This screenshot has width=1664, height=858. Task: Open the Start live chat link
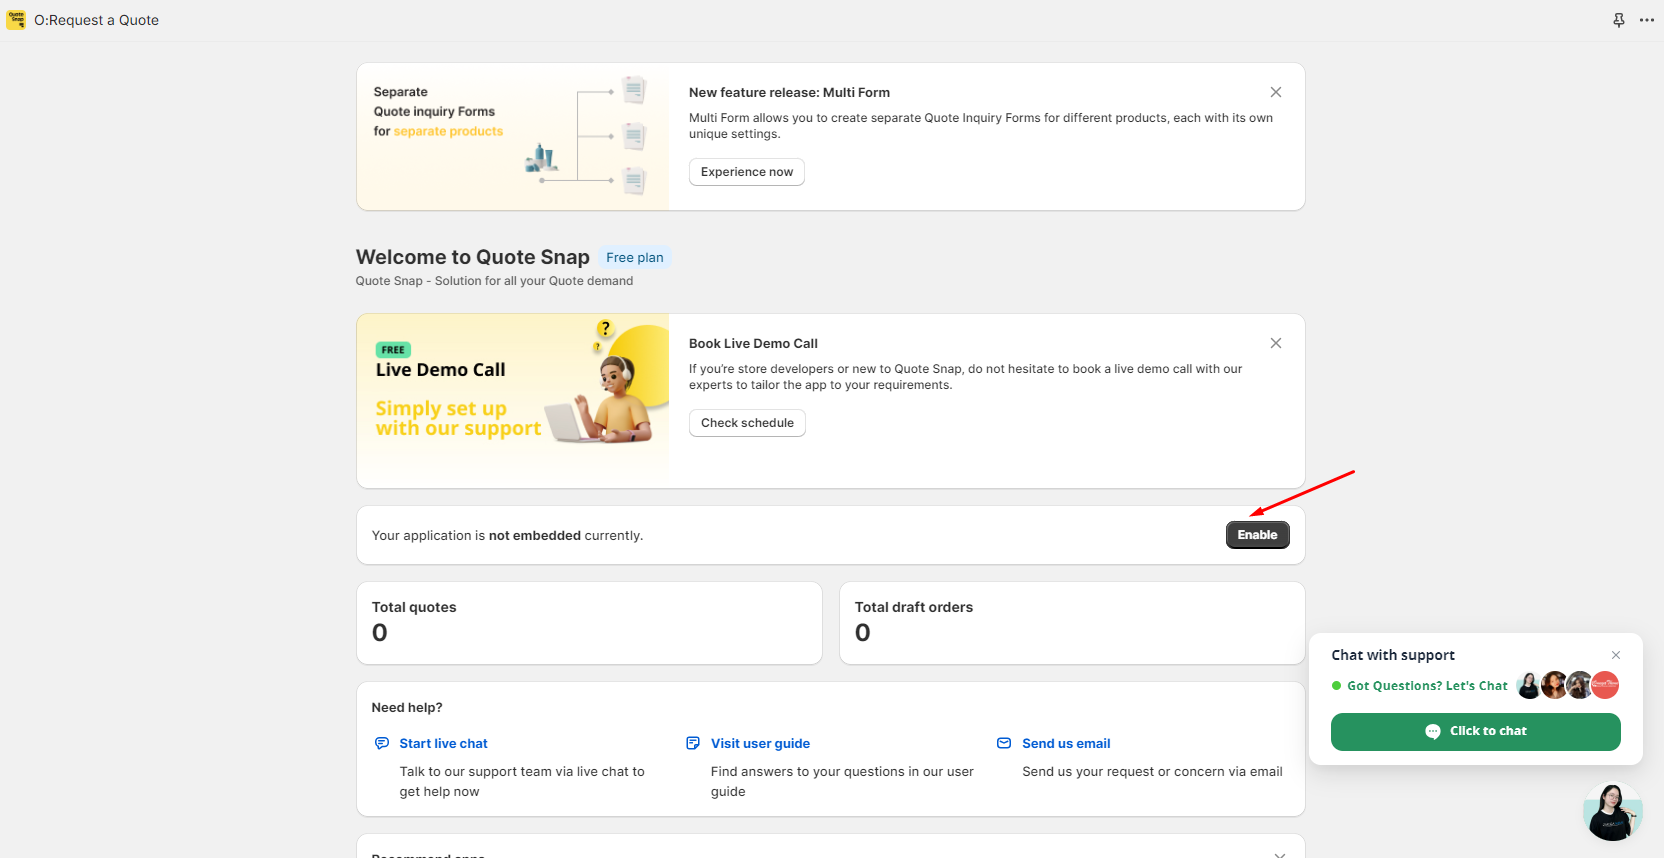[443, 743]
